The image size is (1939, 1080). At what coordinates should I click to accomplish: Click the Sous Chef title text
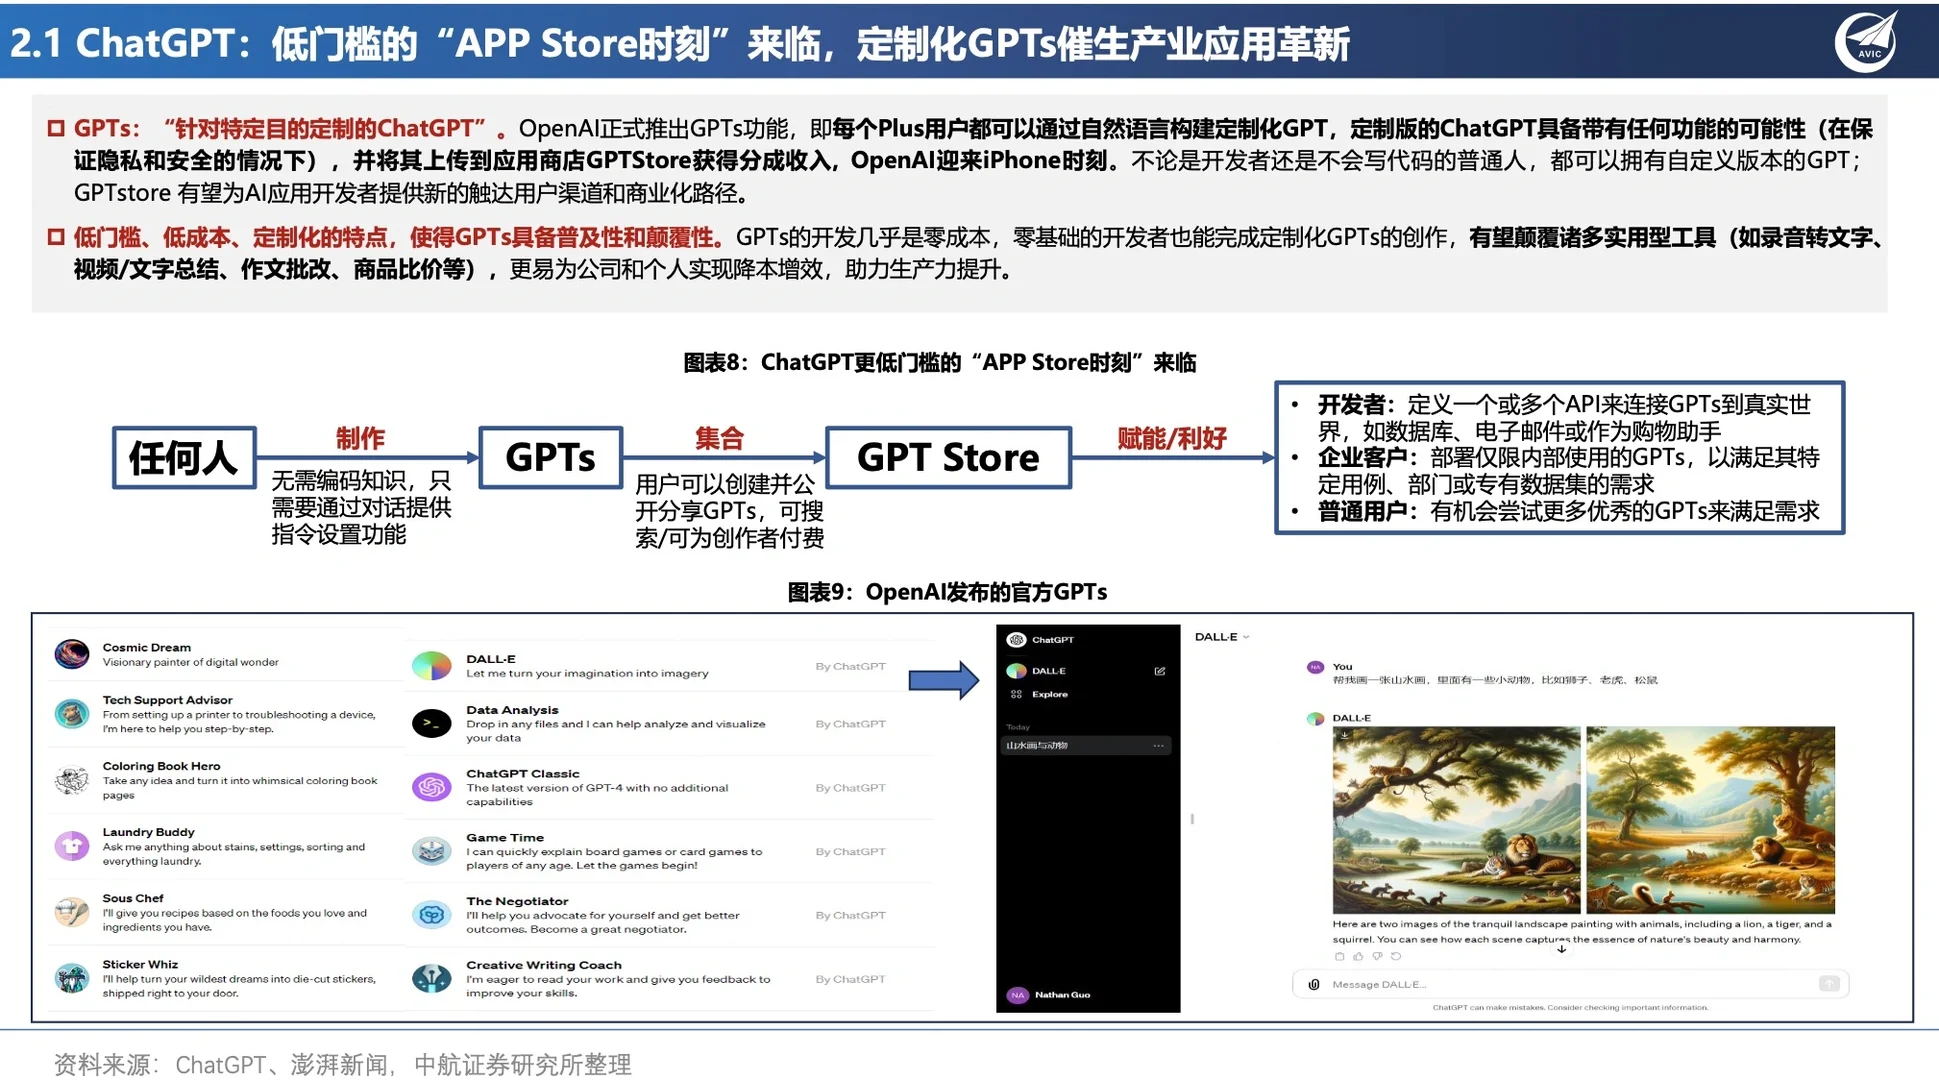(x=132, y=898)
